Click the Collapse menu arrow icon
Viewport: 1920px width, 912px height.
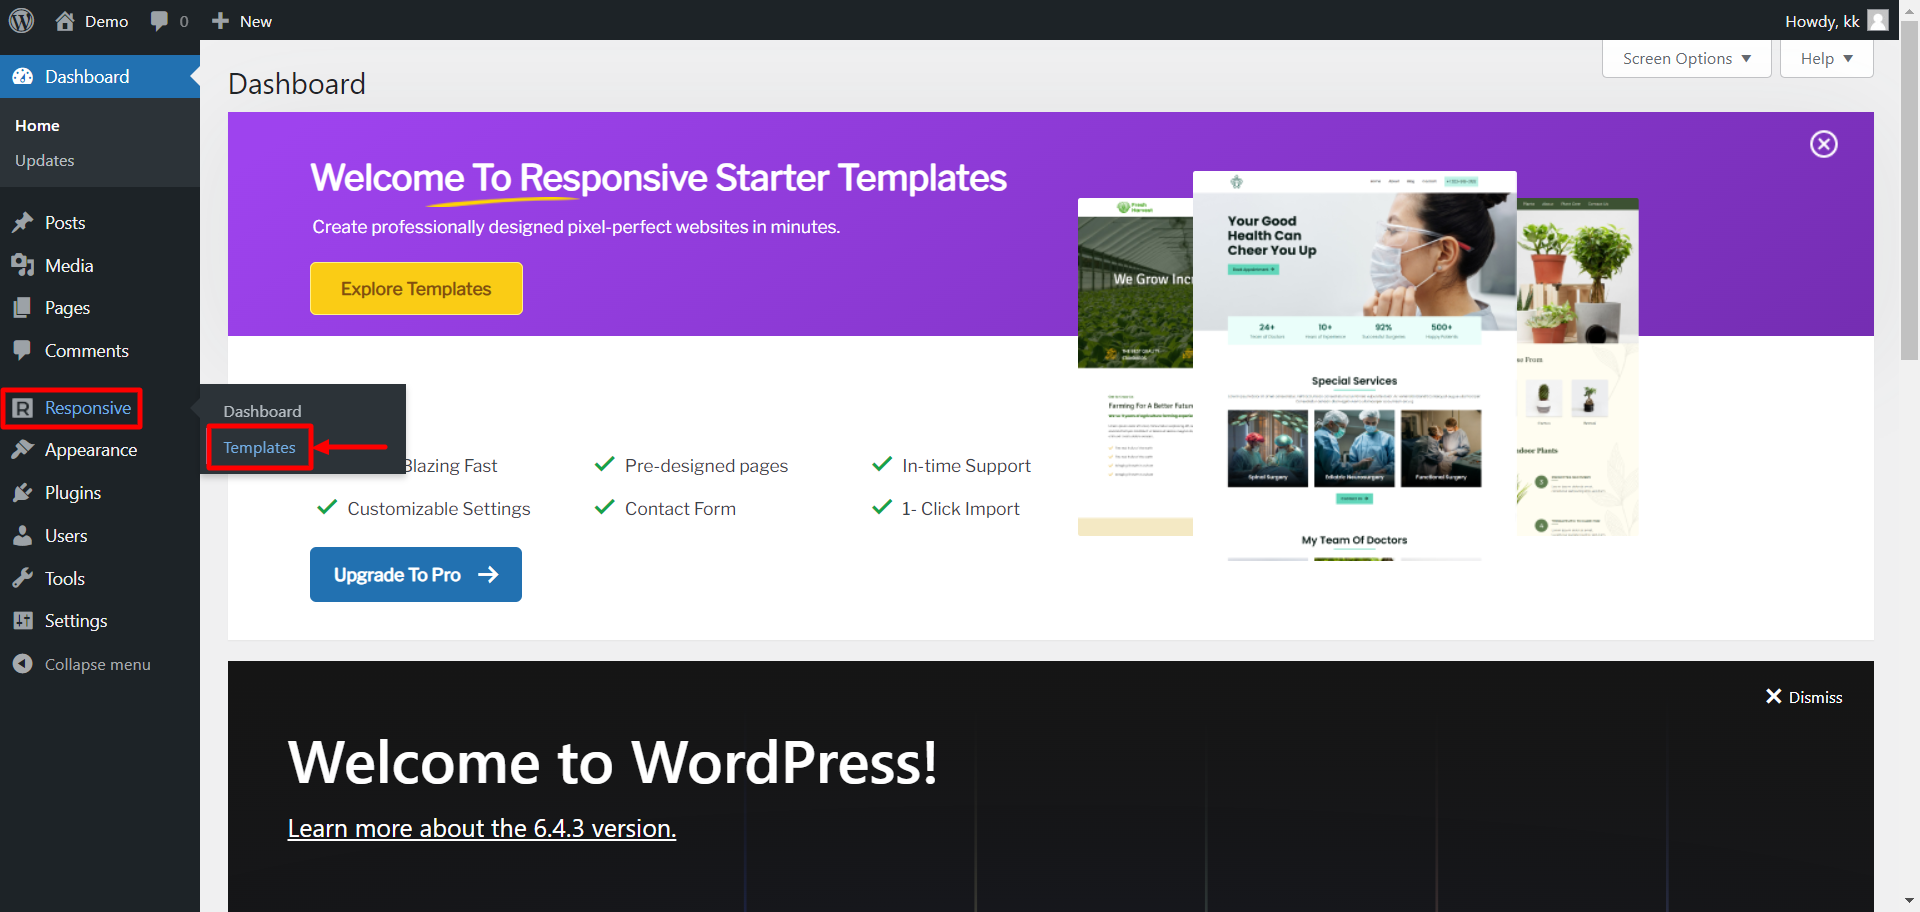coord(23,664)
